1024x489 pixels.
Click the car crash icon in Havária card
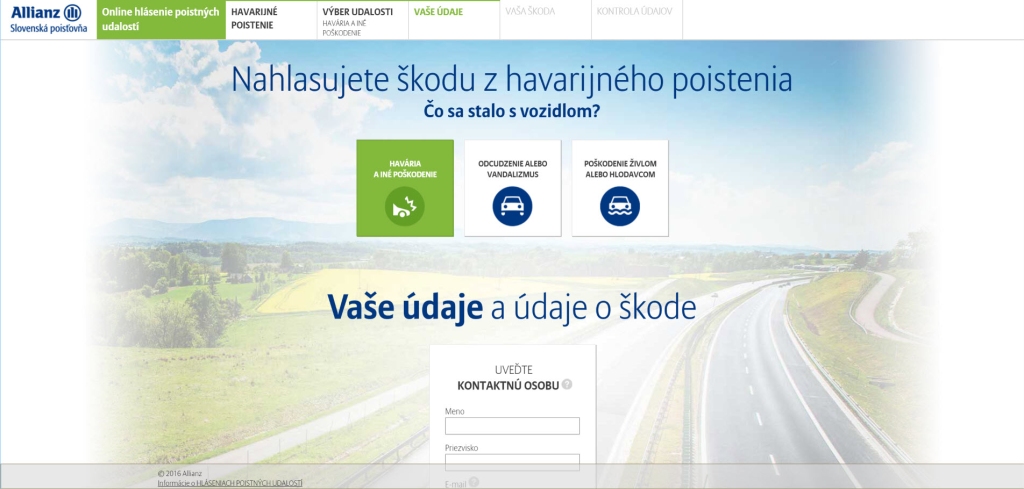pyautogui.click(x=404, y=206)
